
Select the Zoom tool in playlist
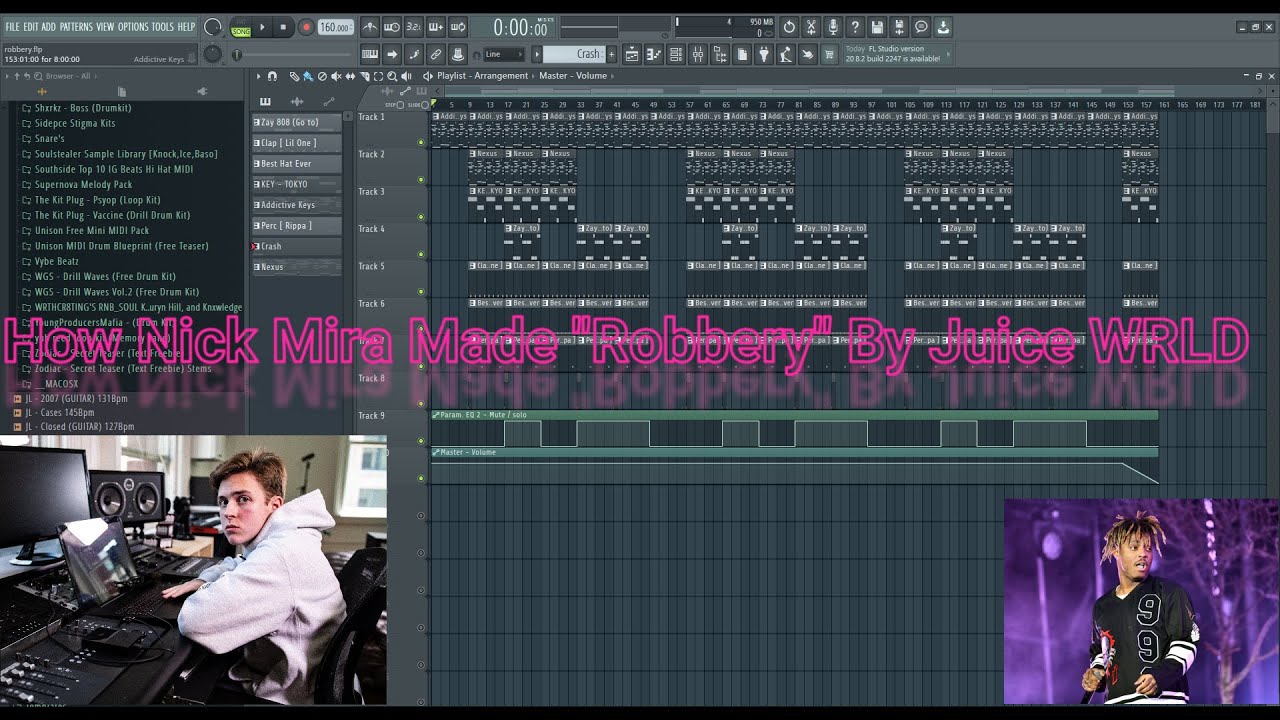pyautogui.click(x=392, y=76)
